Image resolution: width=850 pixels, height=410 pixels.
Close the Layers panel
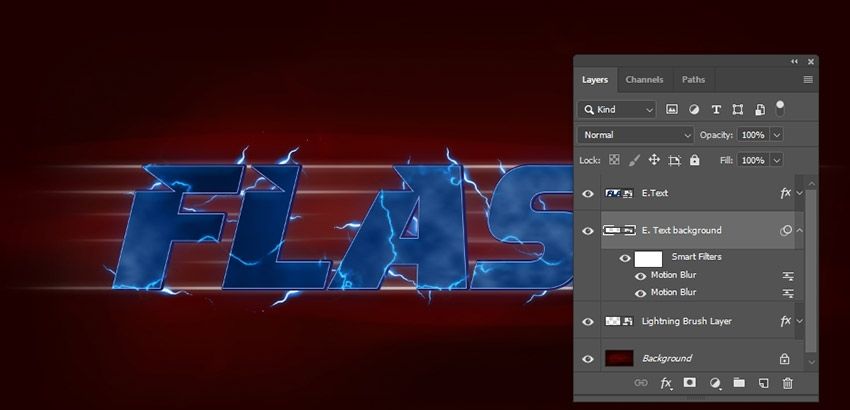[810, 62]
